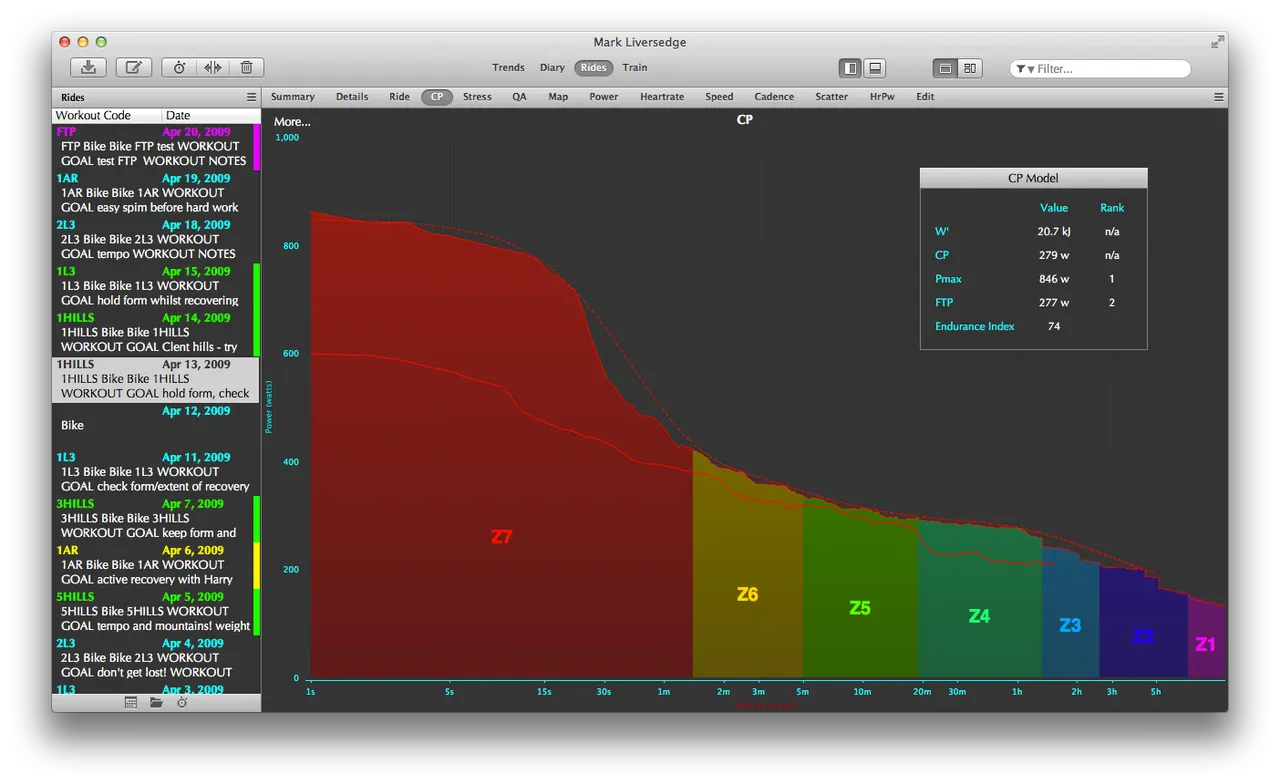Sort rides by Workout Code column
Viewport: 1280px width, 784px height.
point(107,116)
